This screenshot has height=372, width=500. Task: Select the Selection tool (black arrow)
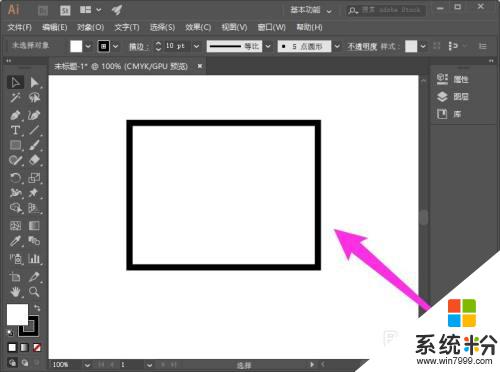(x=15, y=82)
